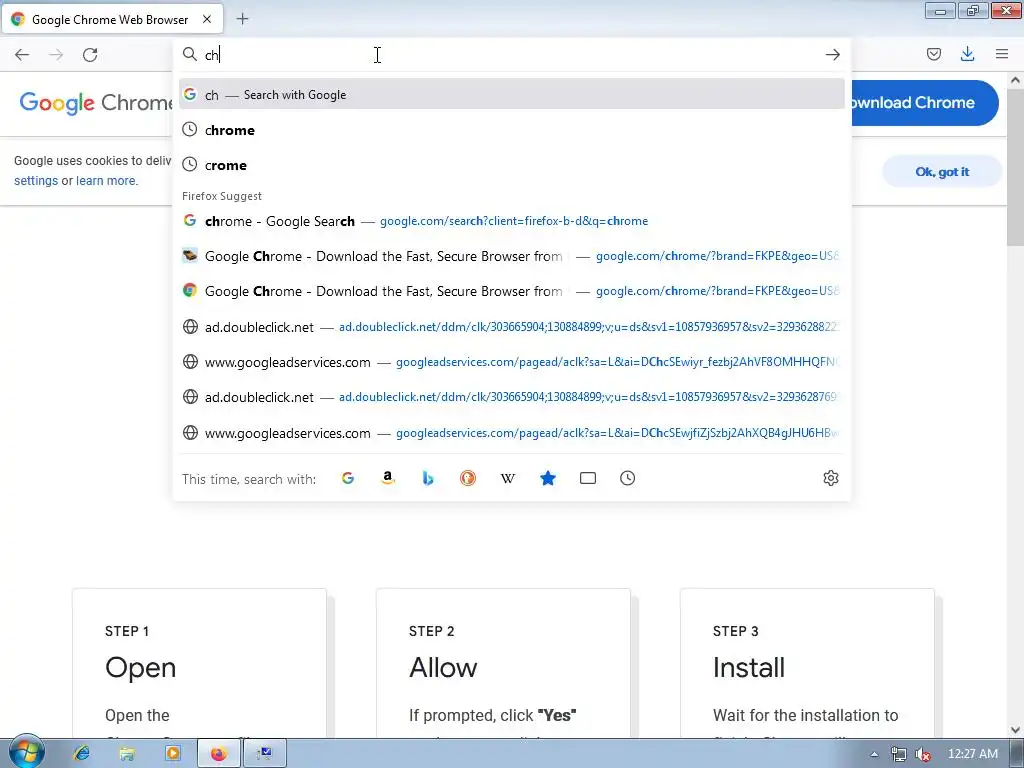Click the network tray icon
The height and width of the screenshot is (768, 1024).
tap(899, 754)
